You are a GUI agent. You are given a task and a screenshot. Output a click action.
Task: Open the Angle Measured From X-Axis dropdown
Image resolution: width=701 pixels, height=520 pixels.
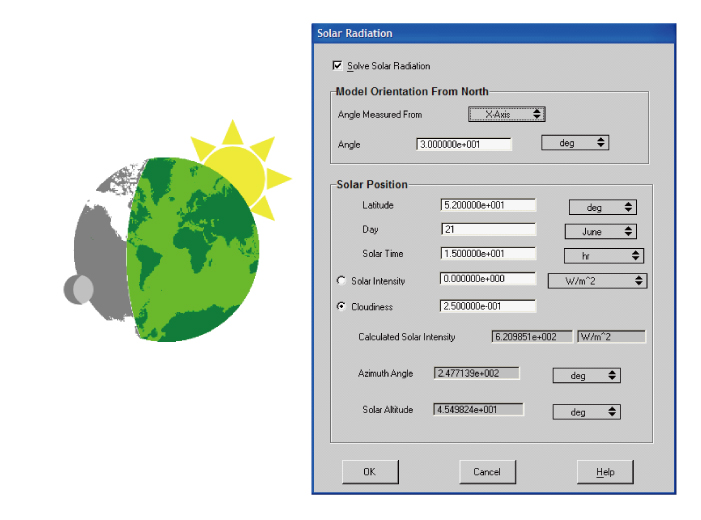click(x=507, y=114)
